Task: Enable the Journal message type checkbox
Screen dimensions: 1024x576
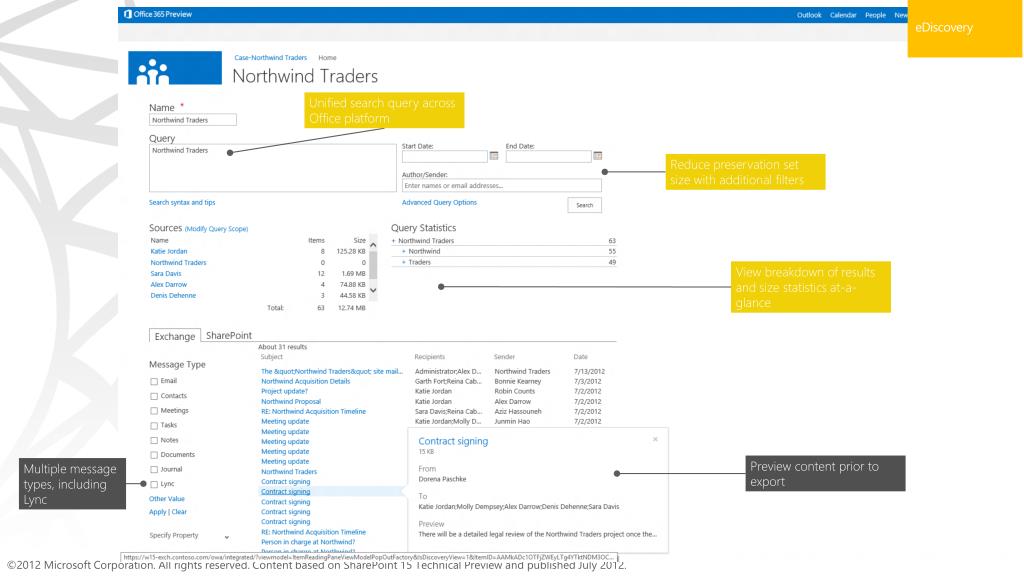Action: [x=154, y=470]
